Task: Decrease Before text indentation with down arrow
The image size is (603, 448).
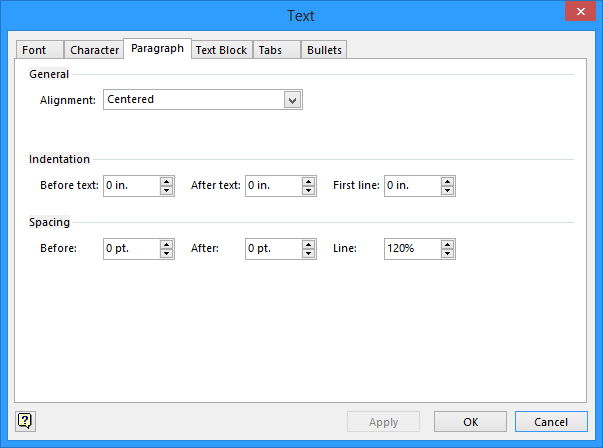Action: coord(166,190)
